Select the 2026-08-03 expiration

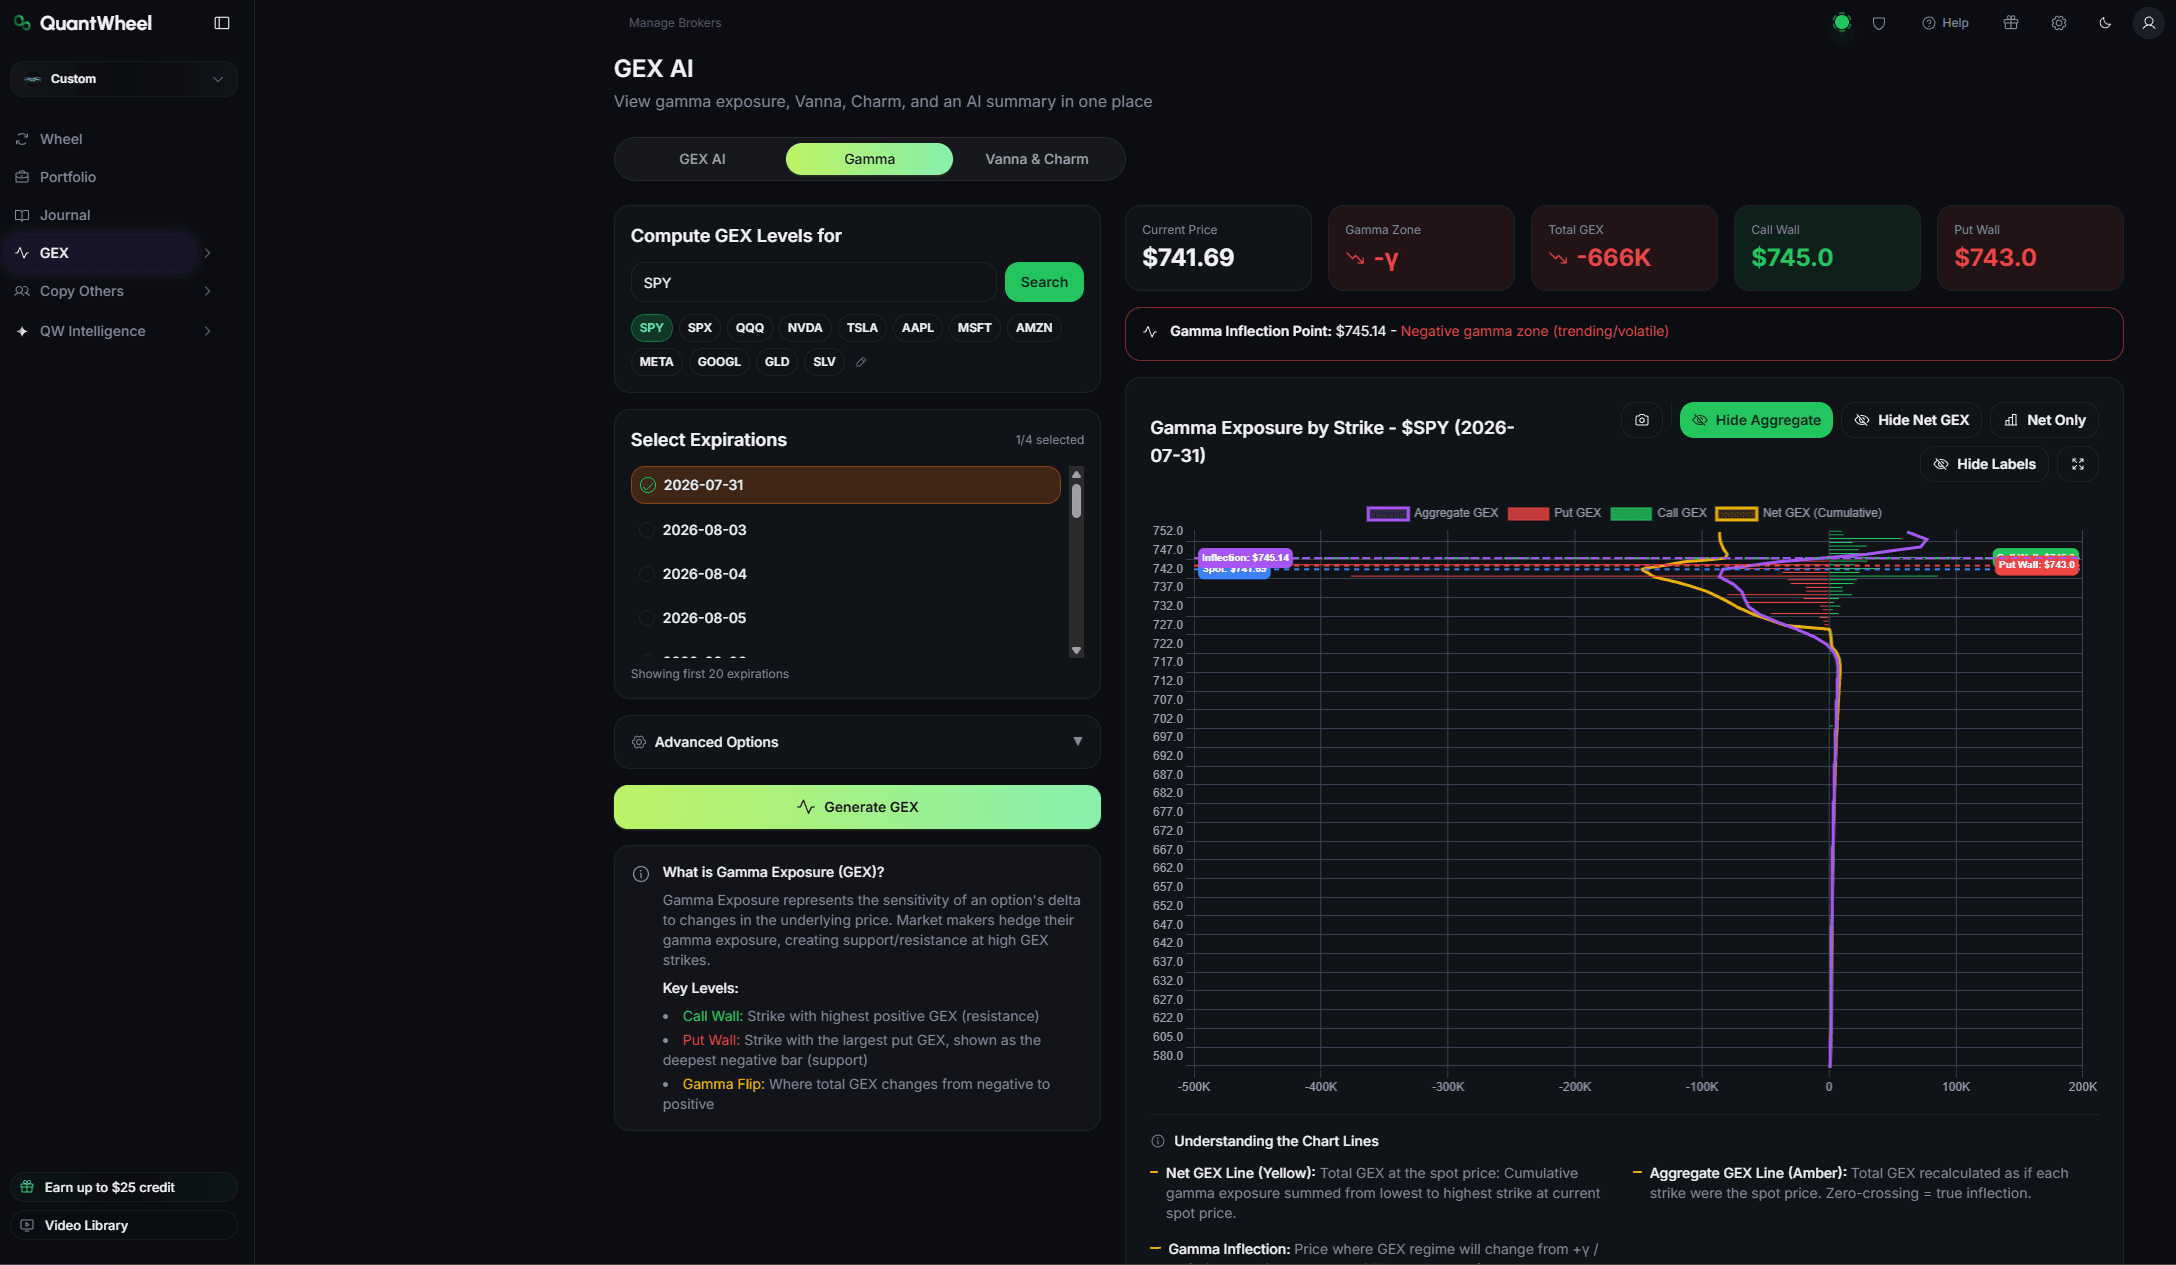(x=845, y=530)
